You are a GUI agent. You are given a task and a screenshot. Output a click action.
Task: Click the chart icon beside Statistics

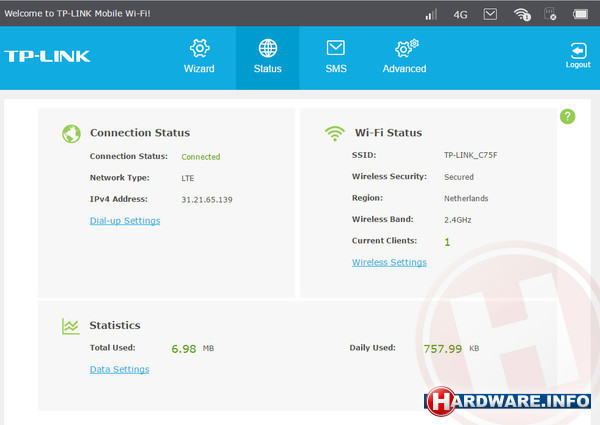pyautogui.click(x=71, y=326)
